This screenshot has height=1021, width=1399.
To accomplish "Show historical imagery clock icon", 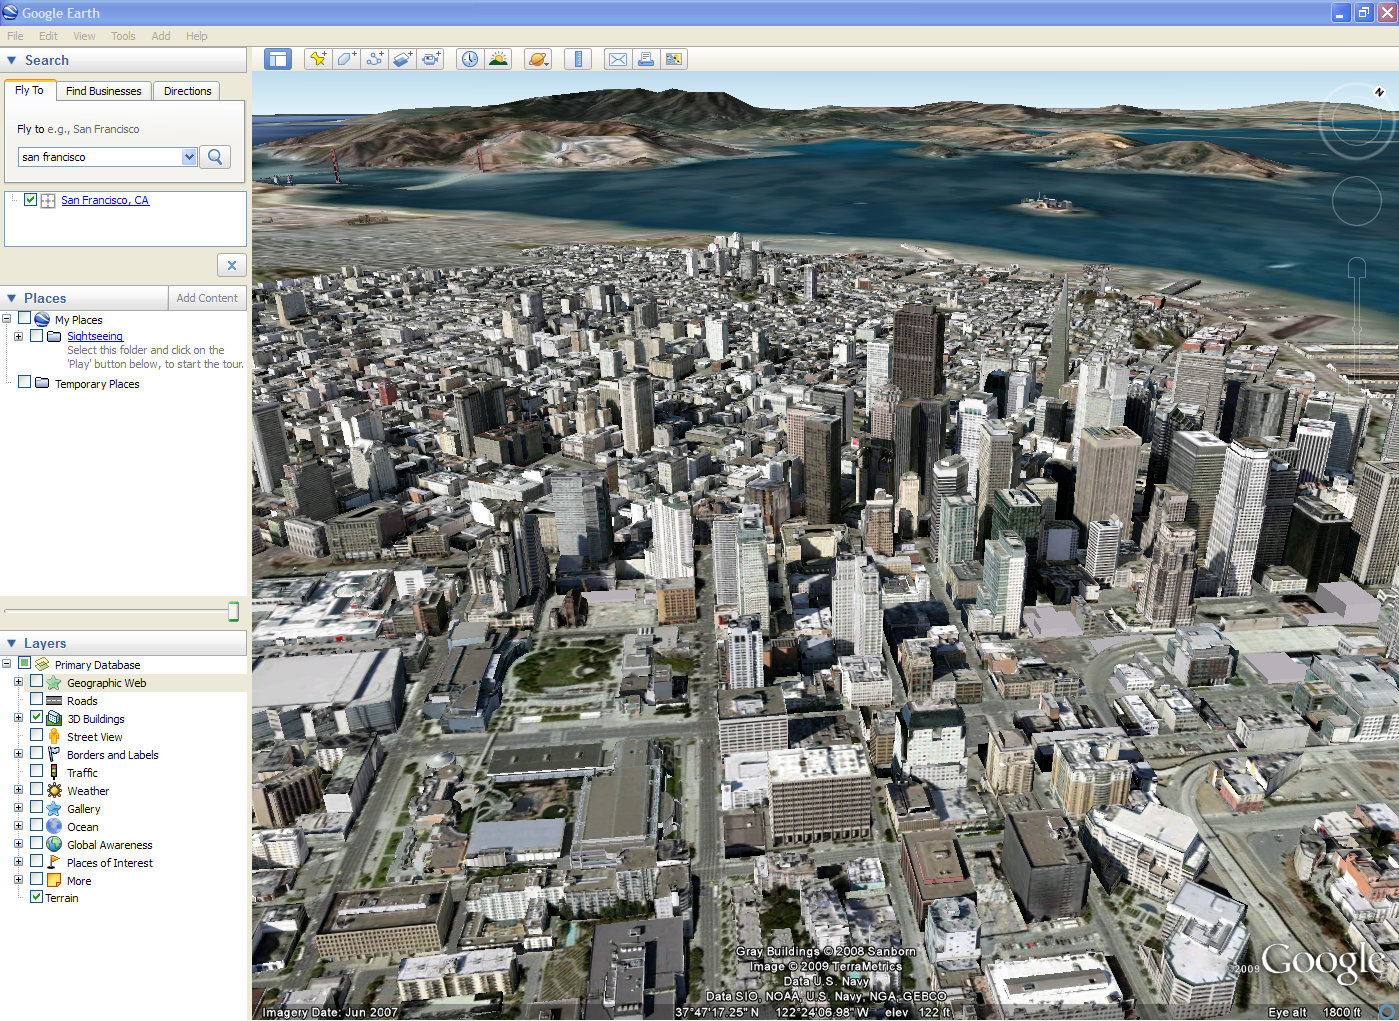I will tap(470, 59).
